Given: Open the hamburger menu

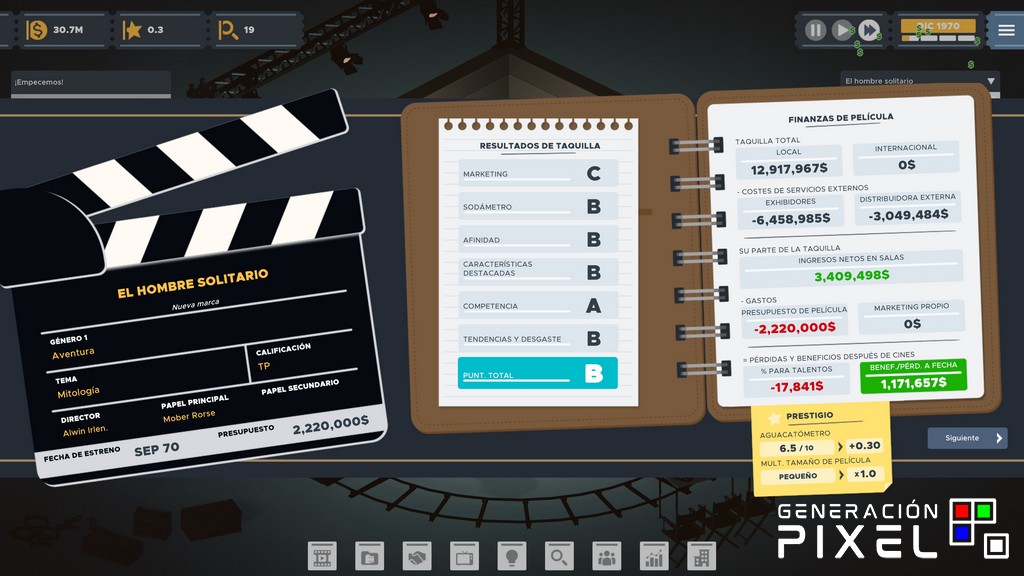Looking at the screenshot, I should click(x=1005, y=30).
